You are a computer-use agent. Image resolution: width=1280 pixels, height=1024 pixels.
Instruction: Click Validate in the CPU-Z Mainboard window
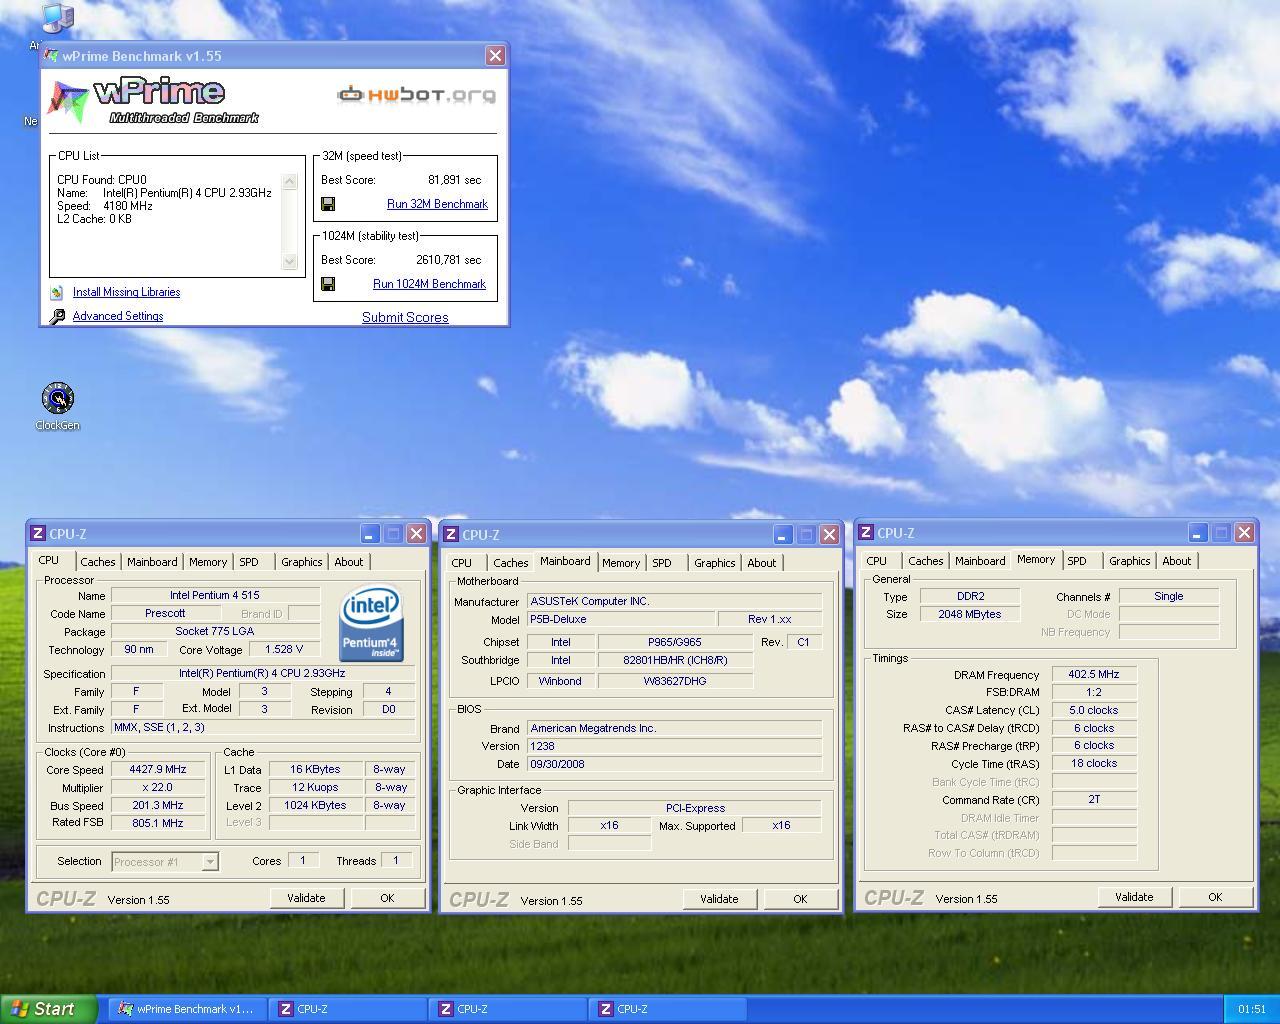[x=719, y=899]
